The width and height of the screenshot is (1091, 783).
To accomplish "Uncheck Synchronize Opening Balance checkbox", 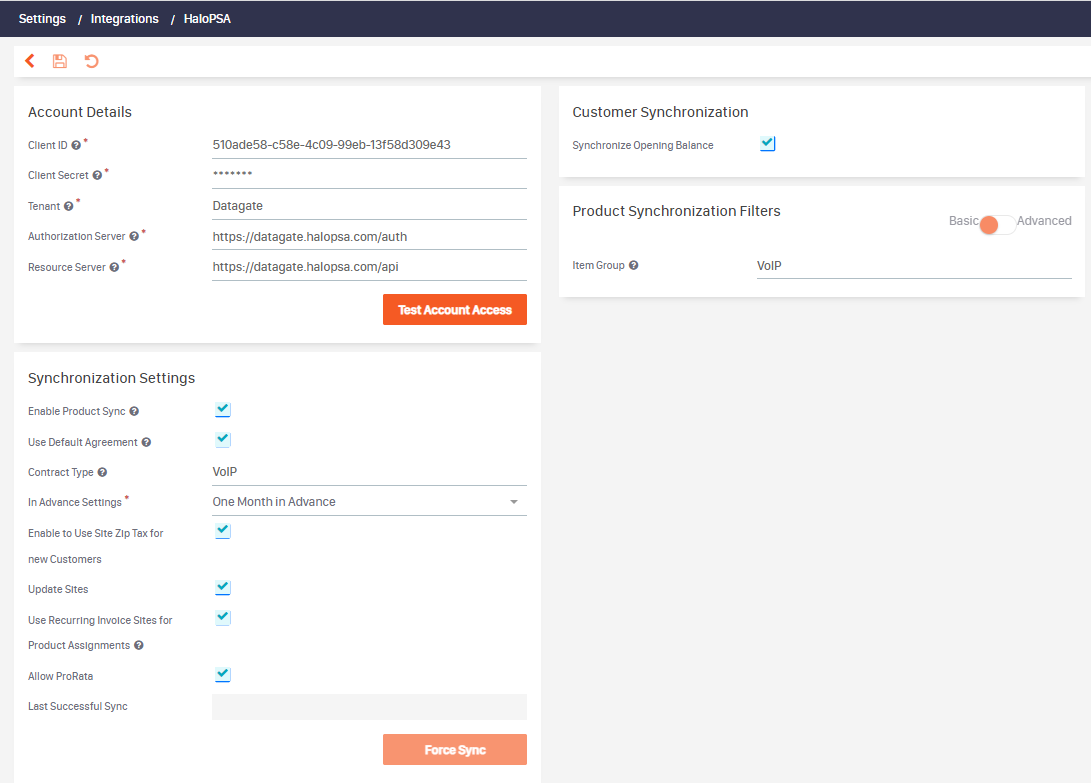I will 767,144.
